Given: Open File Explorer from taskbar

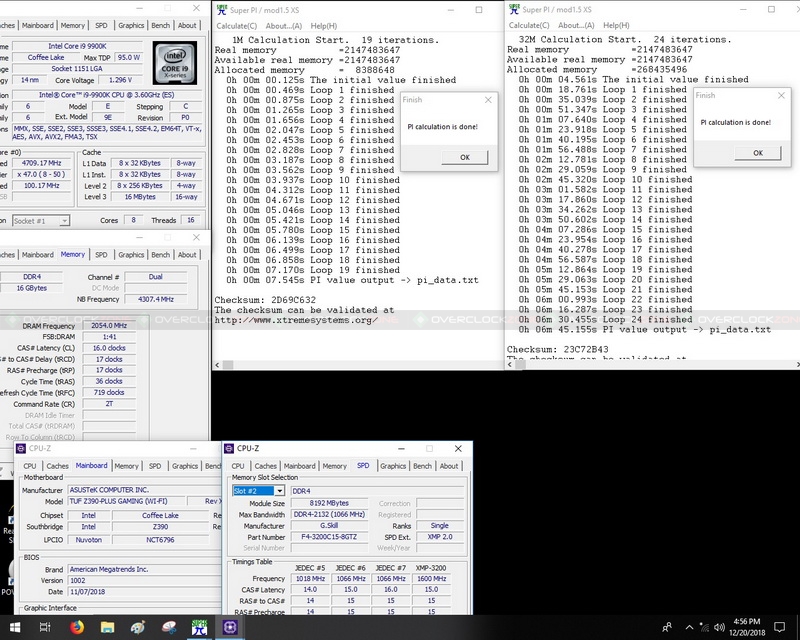Looking at the screenshot, I should [107, 627].
